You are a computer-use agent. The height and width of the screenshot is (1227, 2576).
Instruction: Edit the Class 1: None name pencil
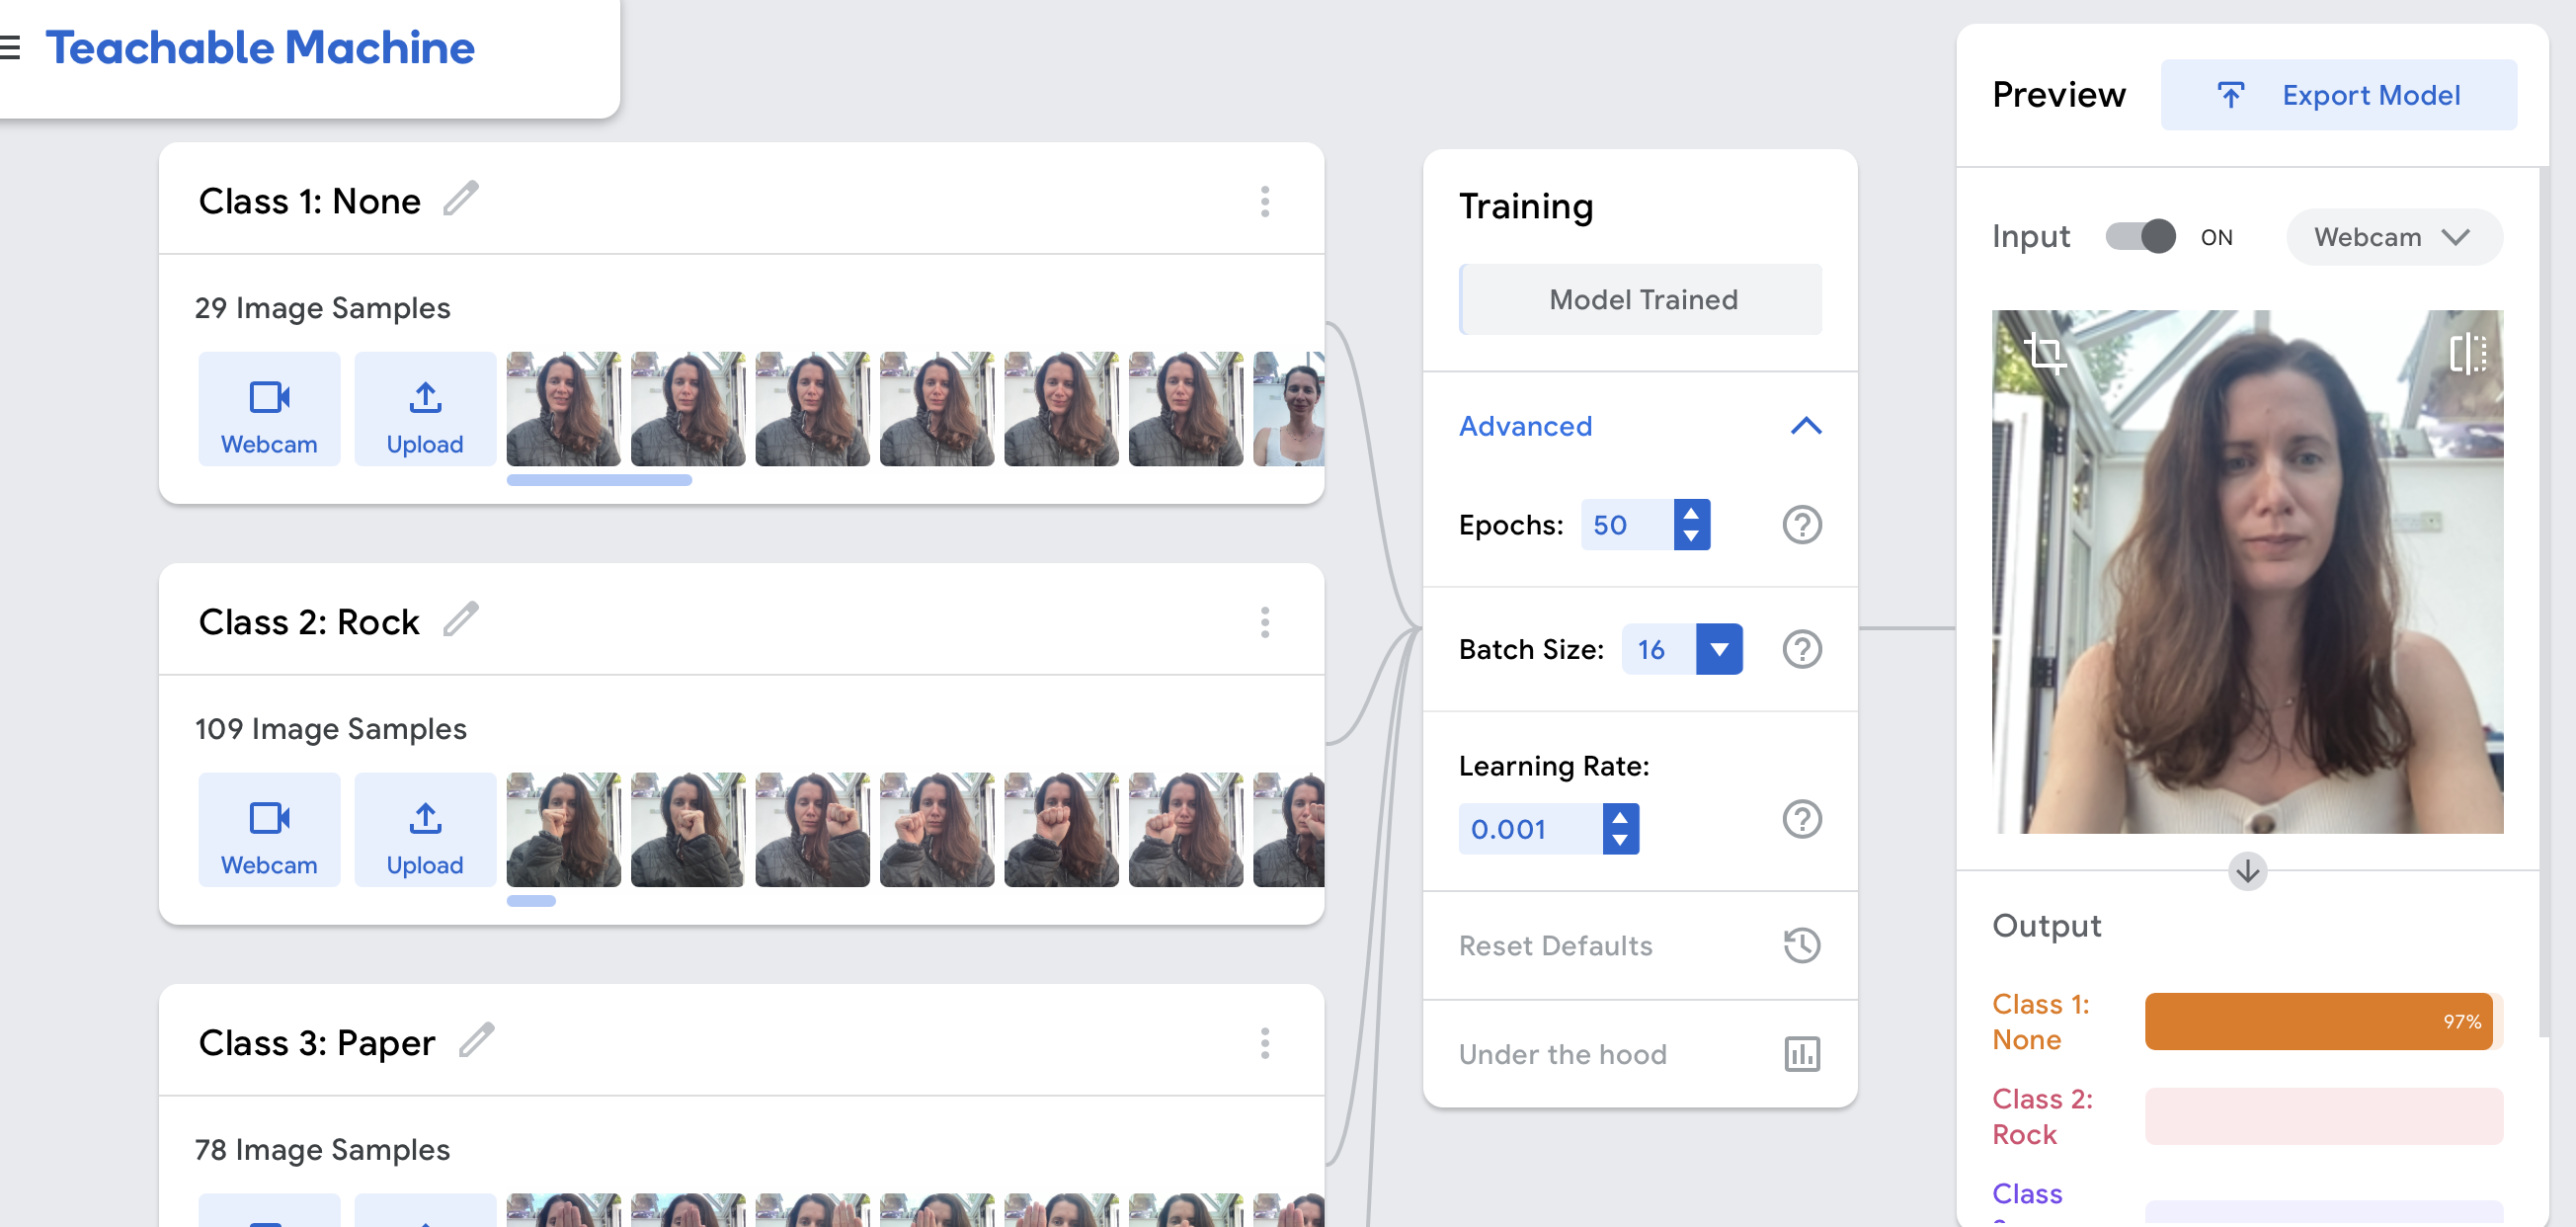(x=461, y=199)
